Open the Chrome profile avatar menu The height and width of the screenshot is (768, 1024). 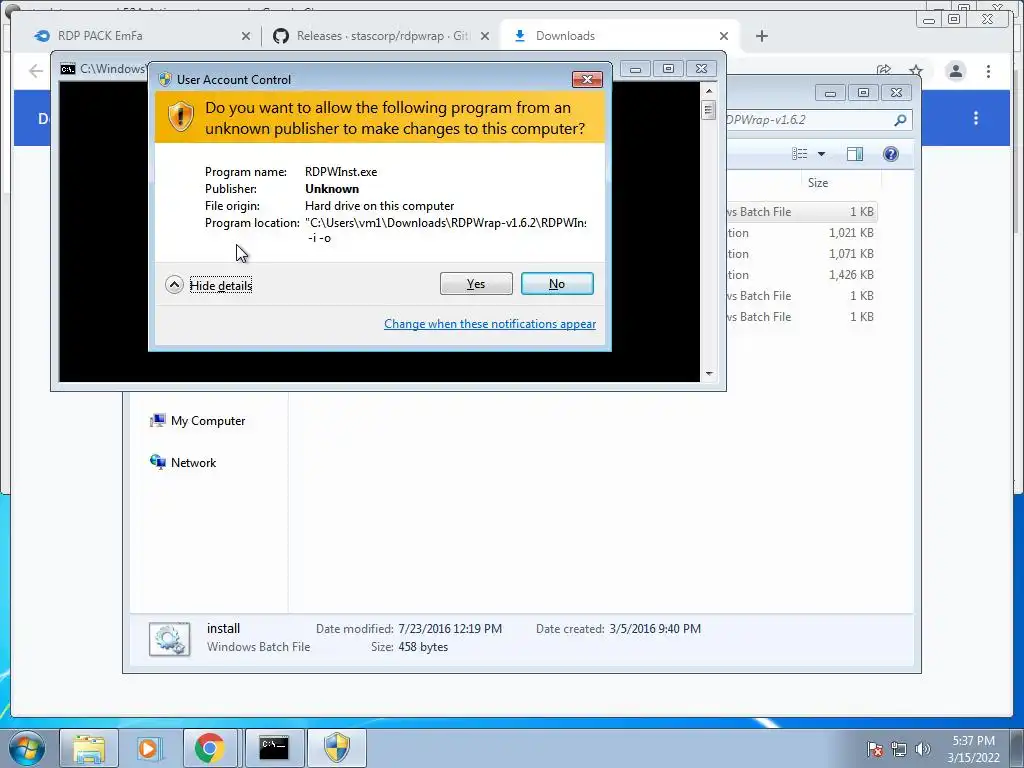tap(955, 71)
